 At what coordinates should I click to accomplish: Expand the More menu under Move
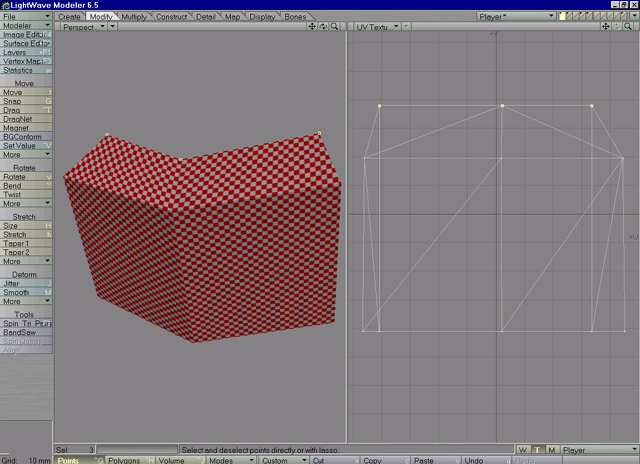(x=26, y=155)
